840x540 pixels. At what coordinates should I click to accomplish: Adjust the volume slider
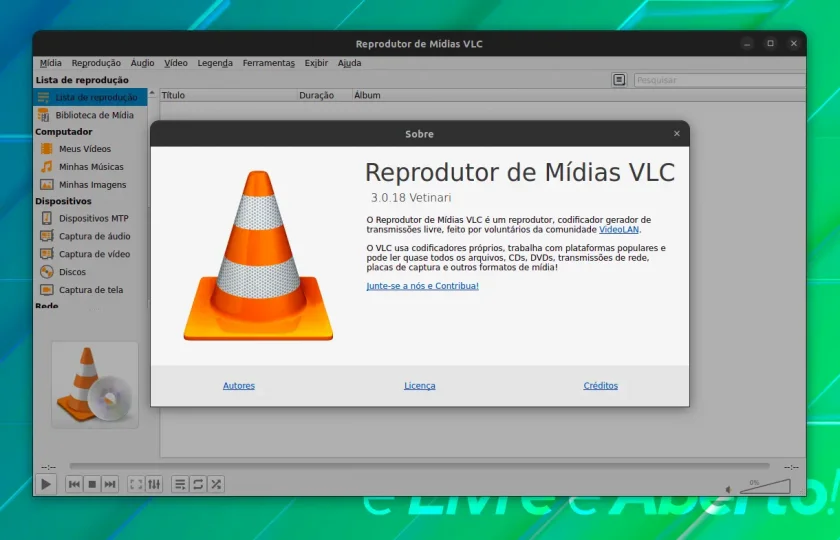click(x=765, y=486)
